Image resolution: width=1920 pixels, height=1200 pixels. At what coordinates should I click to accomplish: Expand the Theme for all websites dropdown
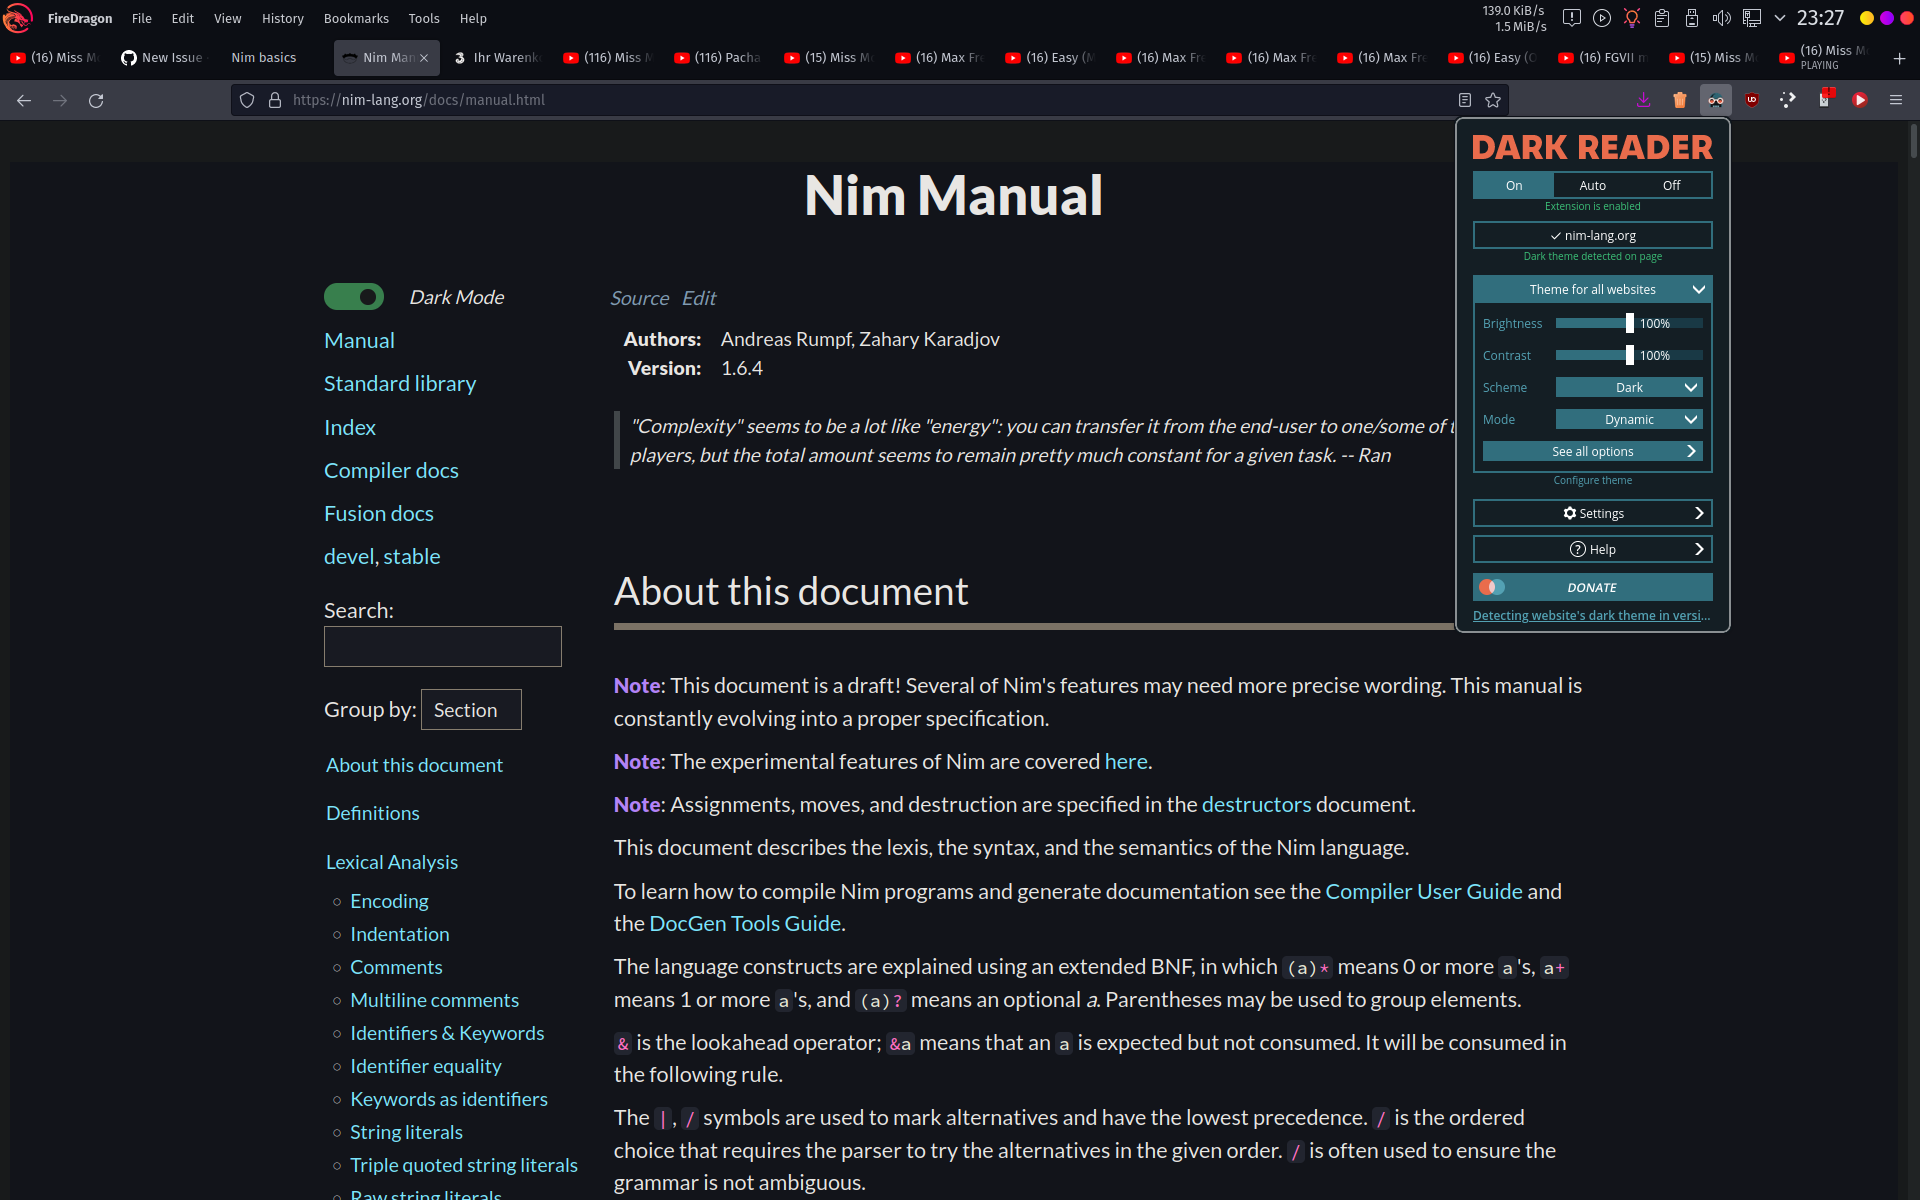coord(1592,289)
